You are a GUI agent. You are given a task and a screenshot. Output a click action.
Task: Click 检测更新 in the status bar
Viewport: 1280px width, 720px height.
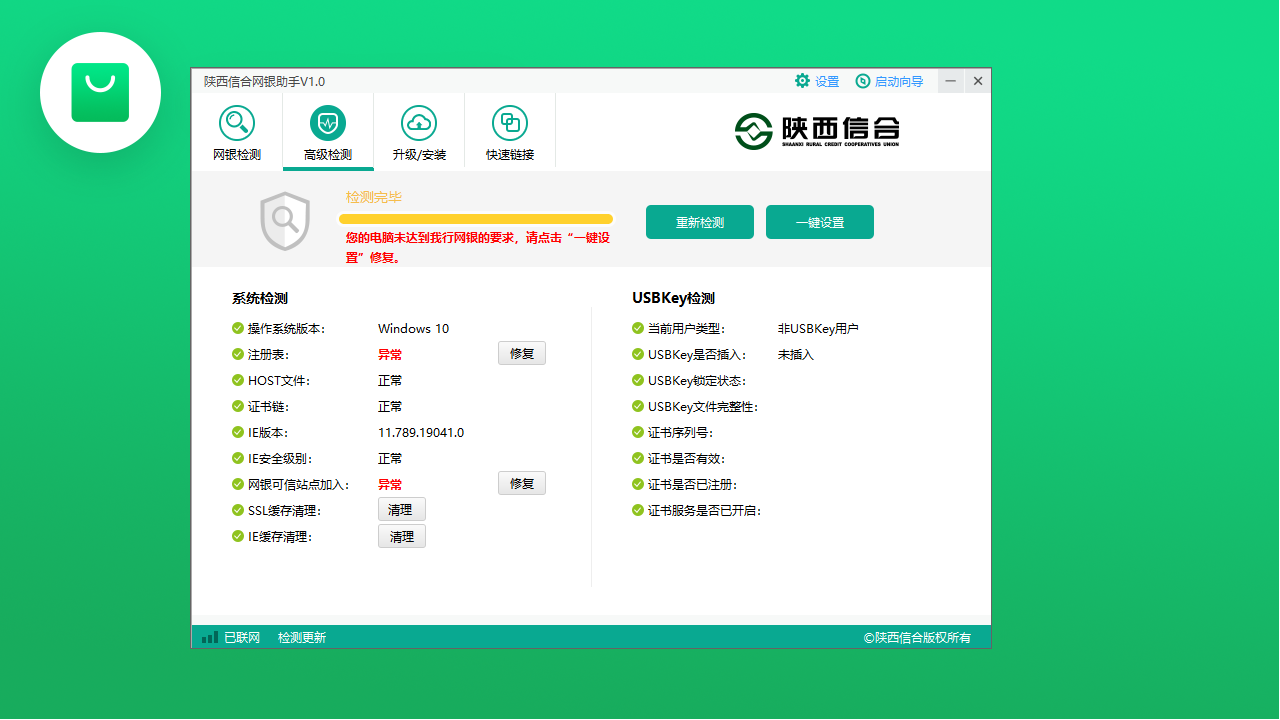pos(303,637)
